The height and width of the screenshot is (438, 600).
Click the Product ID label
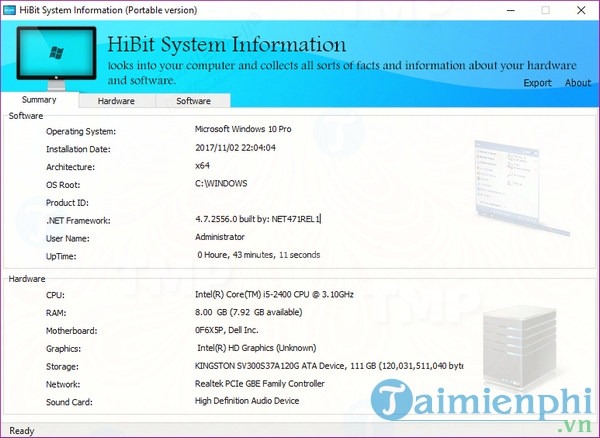pyautogui.click(x=67, y=203)
